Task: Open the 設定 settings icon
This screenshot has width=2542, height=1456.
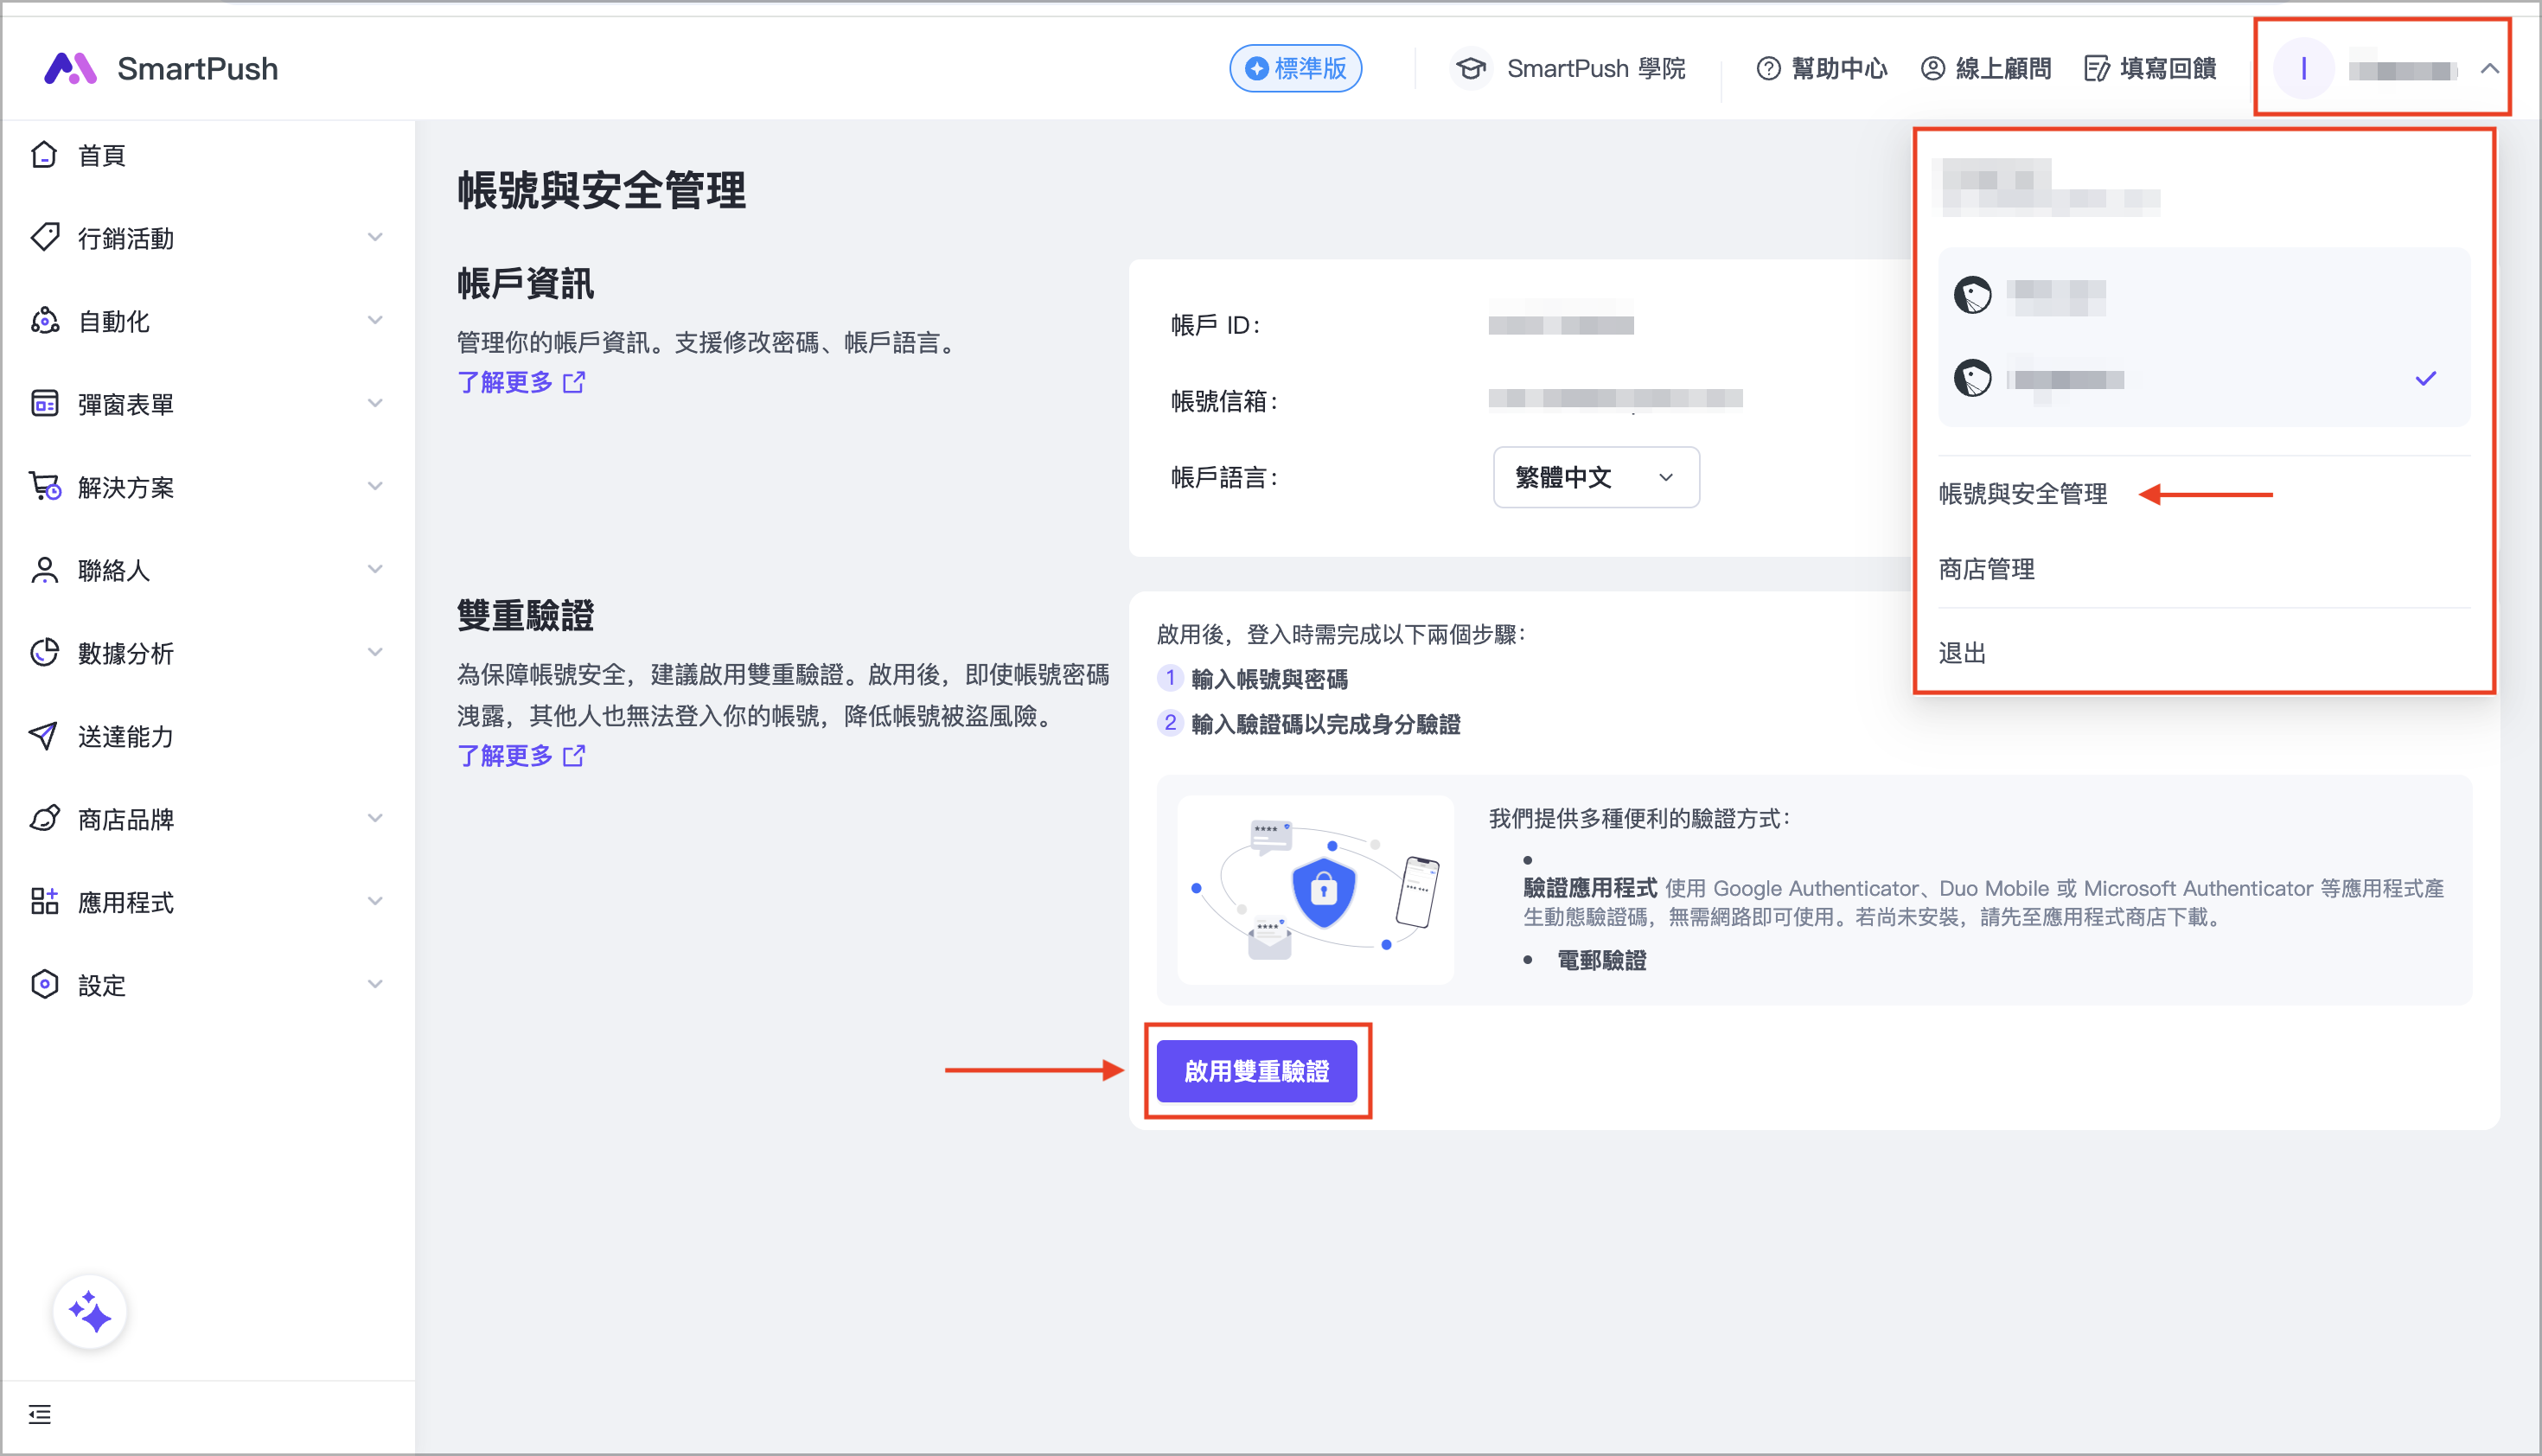Action: (44, 985)
